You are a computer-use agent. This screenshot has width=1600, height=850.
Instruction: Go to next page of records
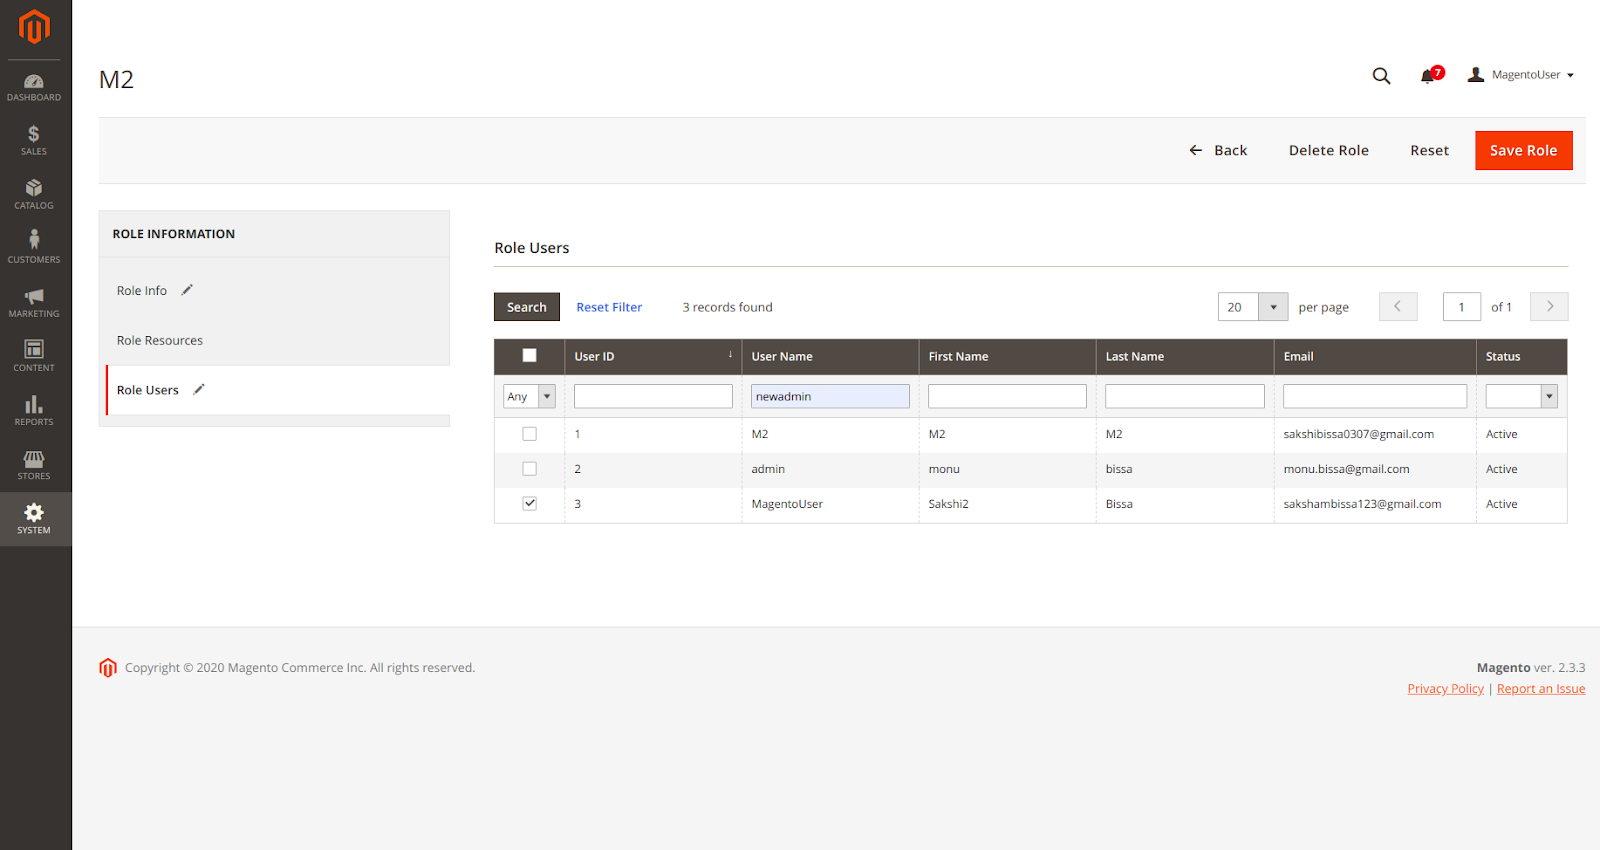[x=1549, y=307]
